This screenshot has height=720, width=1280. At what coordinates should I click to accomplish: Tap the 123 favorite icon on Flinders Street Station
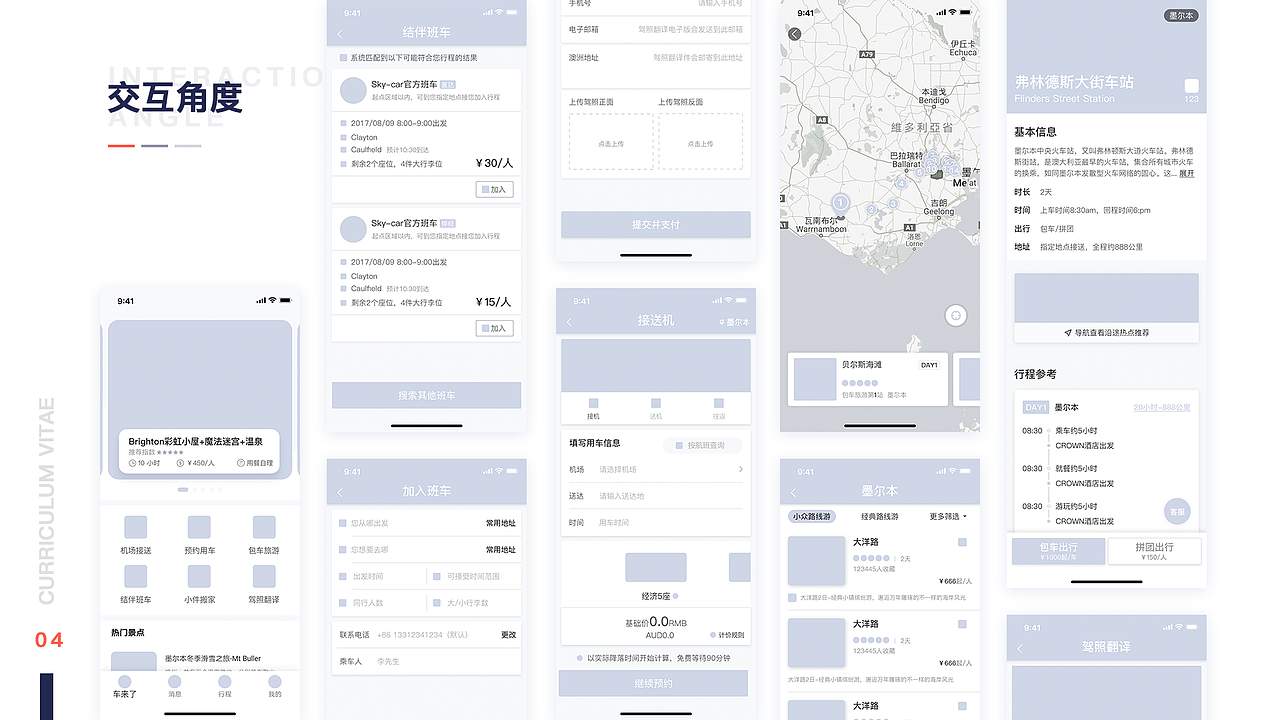1191,87
